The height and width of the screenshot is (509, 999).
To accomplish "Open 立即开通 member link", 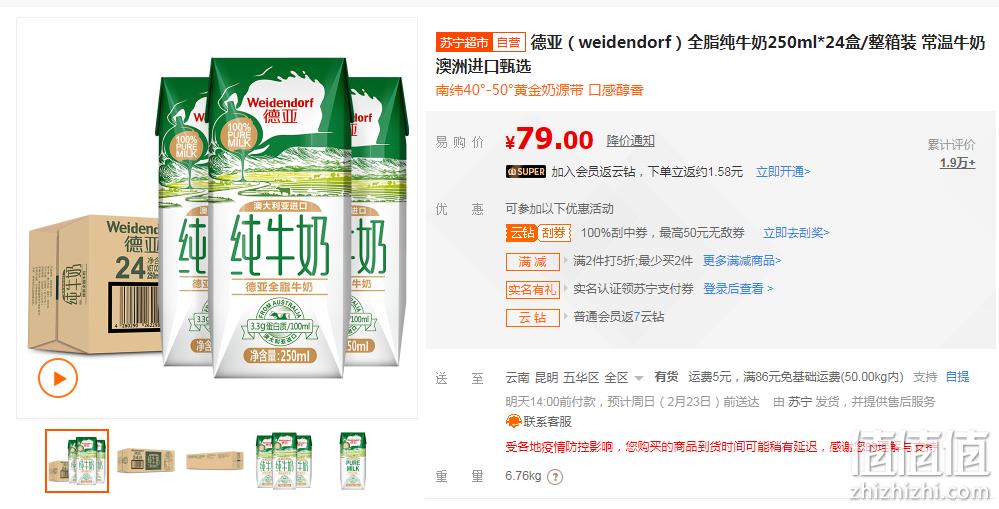I will (783, 171).
